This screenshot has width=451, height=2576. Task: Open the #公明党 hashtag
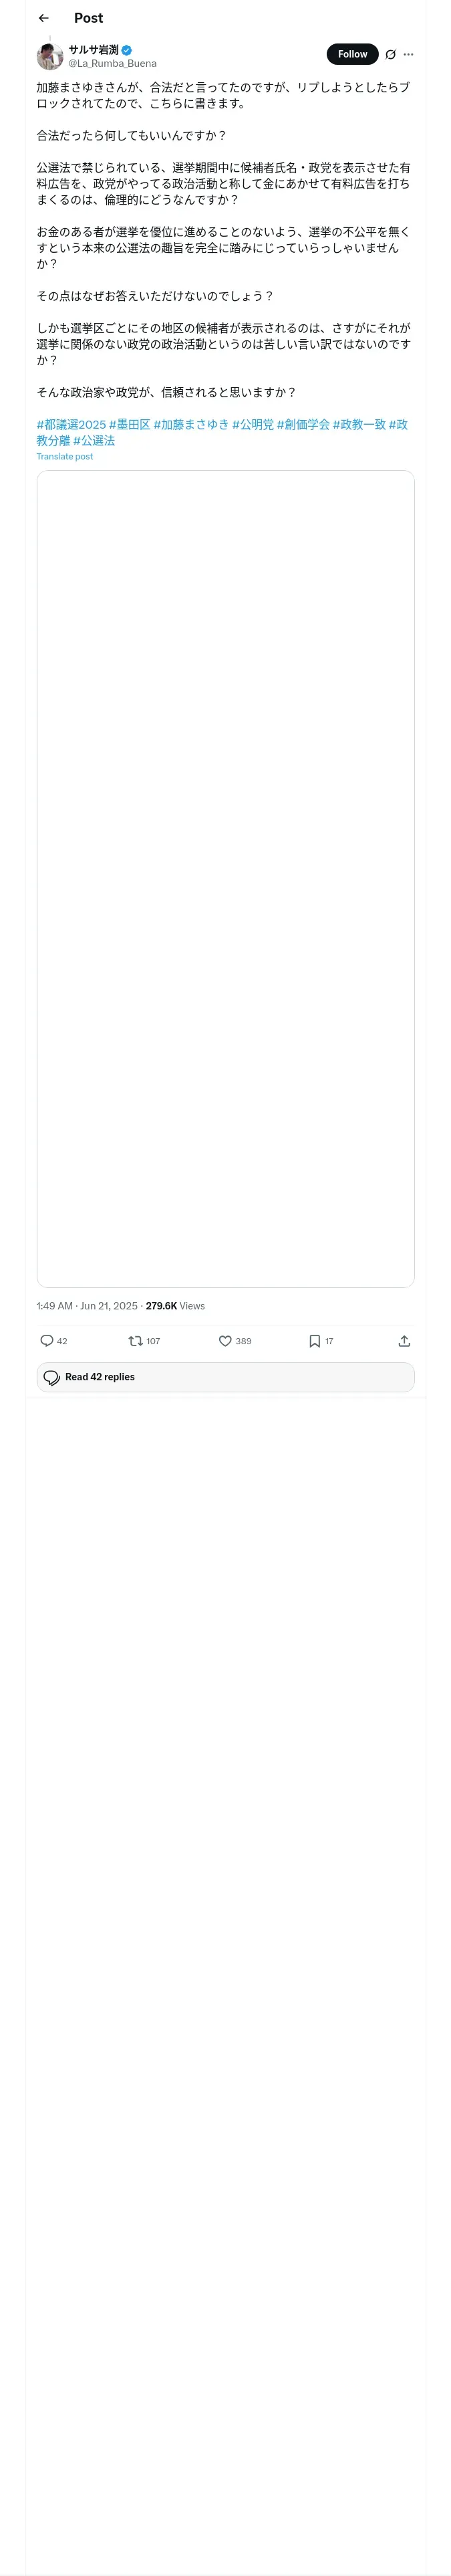pyautogui.click(x=253, y=424)
